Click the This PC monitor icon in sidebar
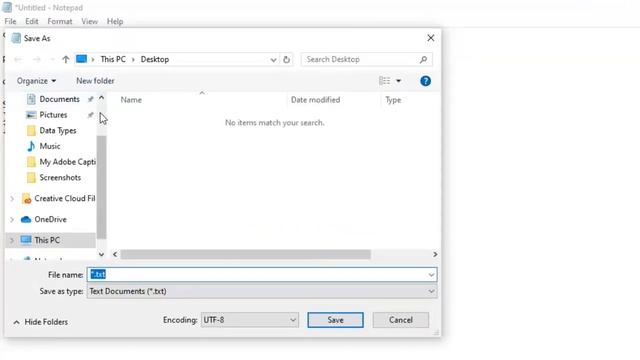 coord(26,240)
